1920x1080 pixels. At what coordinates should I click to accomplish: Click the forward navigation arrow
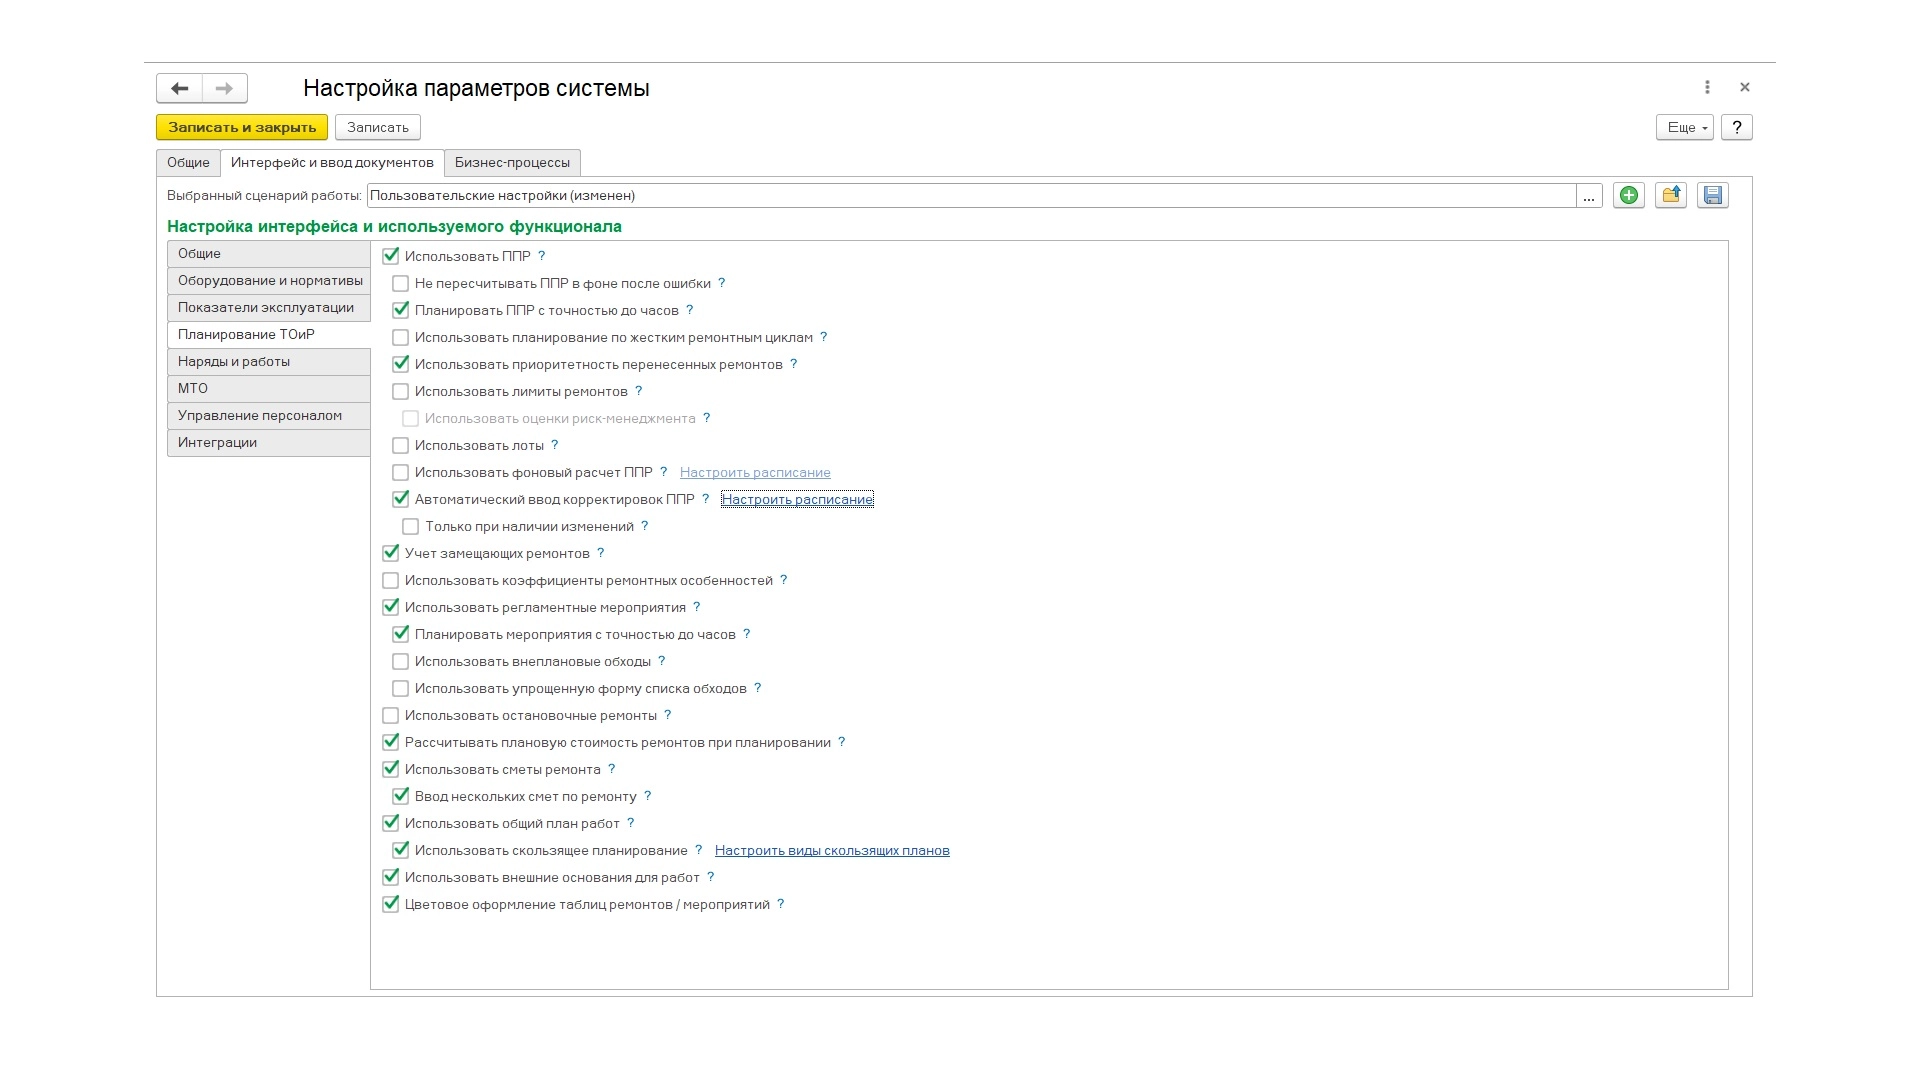coord(225,88)
